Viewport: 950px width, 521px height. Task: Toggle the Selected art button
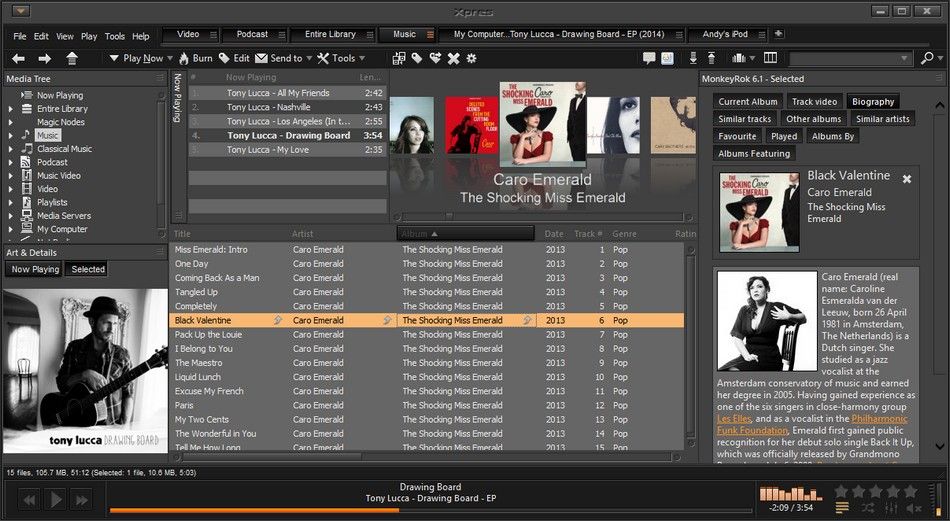pos(88,269)
